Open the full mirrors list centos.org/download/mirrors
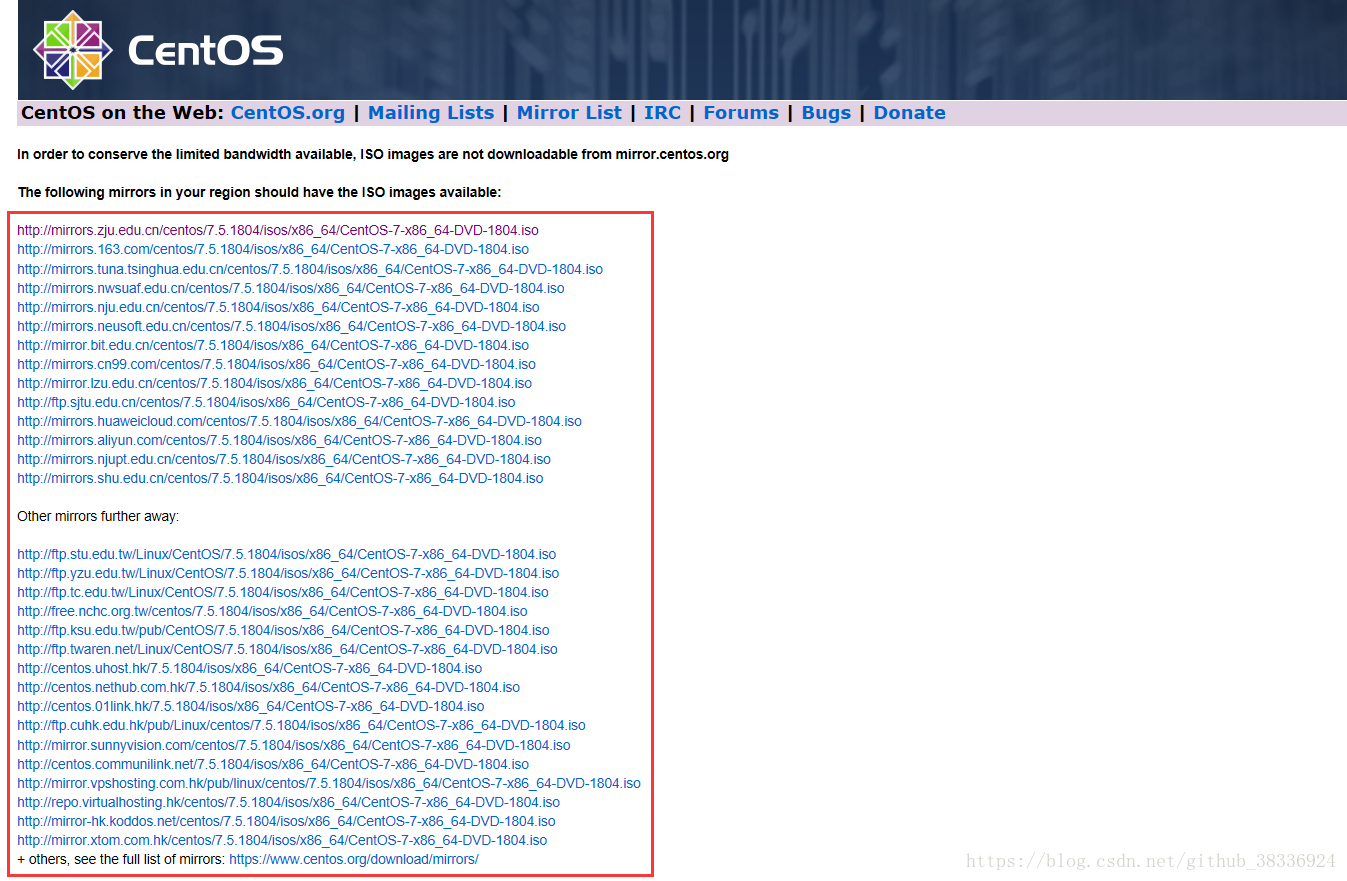The height and width of the screenshot is (881, 1347). coord(354,859)
